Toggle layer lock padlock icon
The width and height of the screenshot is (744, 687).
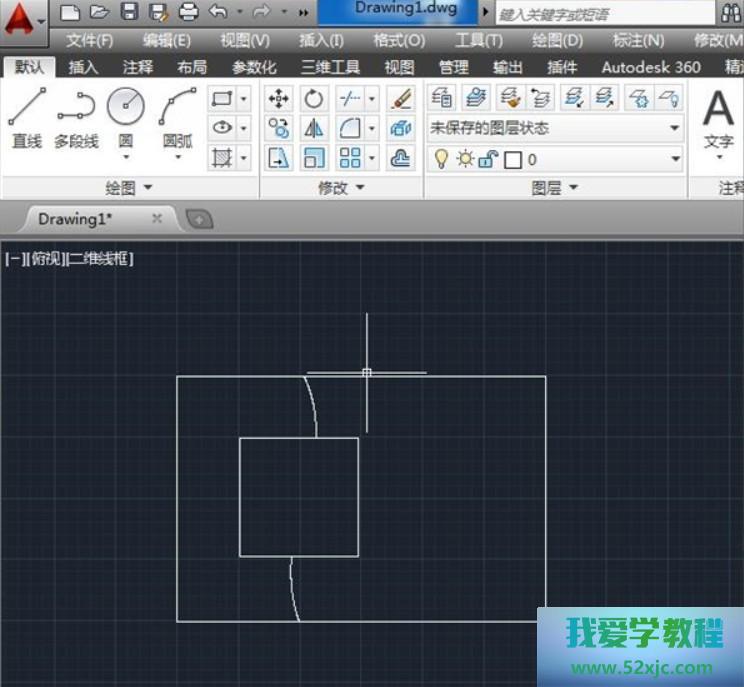coord(488,159)
